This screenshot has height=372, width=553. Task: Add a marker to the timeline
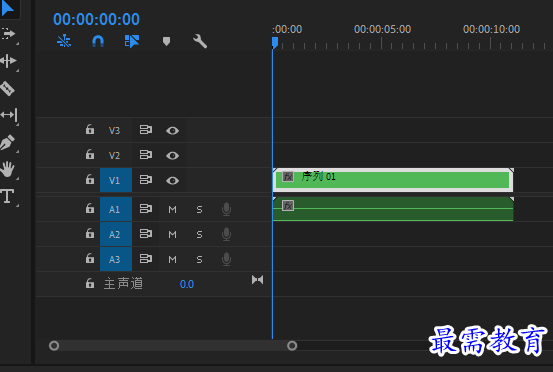click(166, 41)
